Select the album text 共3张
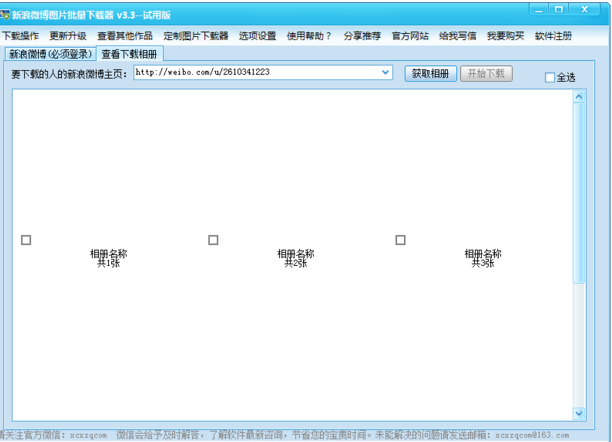The width and height of the screenshot is (612, 442). [x=483, y=264]
